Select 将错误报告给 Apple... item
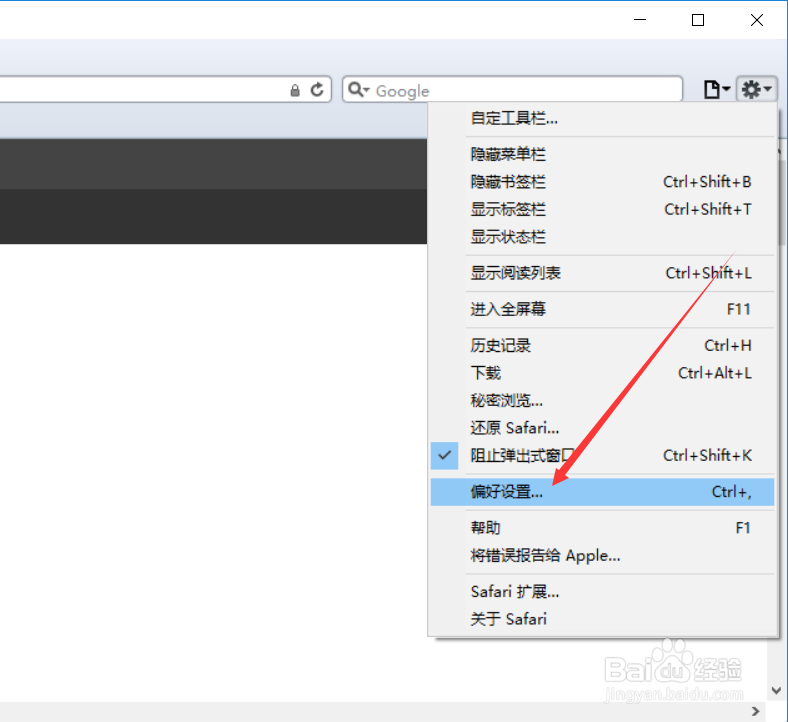Viewport: 788px width, 722px height. click(x=602, y=556)
